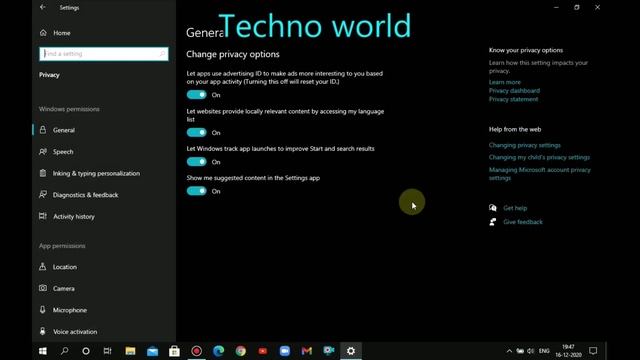Click the Get help link
Screen dimensions: 640x360
click(515, 208)
